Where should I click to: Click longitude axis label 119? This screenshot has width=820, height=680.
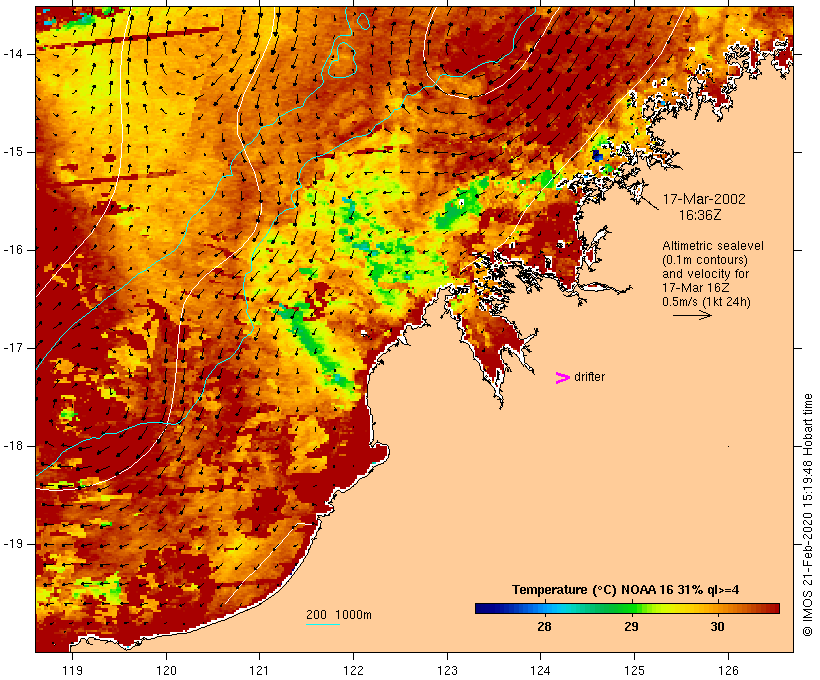tap(72, 670)
